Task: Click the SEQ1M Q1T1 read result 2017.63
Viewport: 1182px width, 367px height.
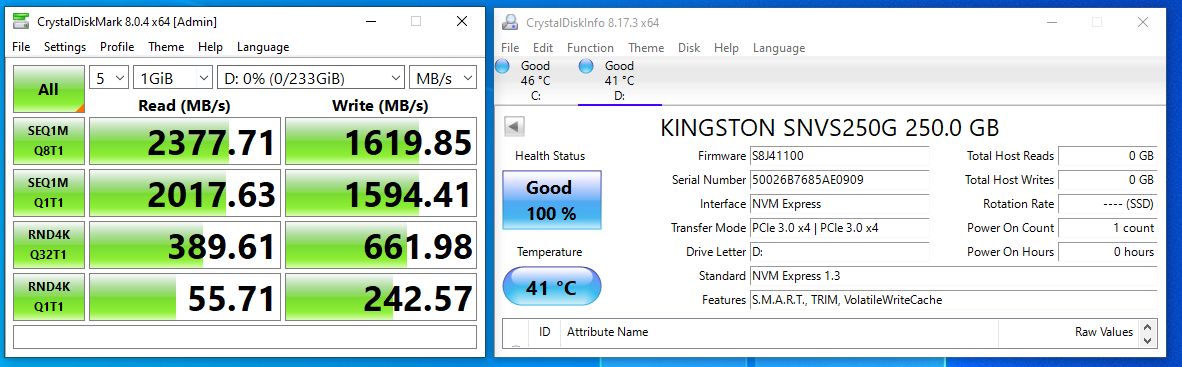Action: [x=185, y=193]
